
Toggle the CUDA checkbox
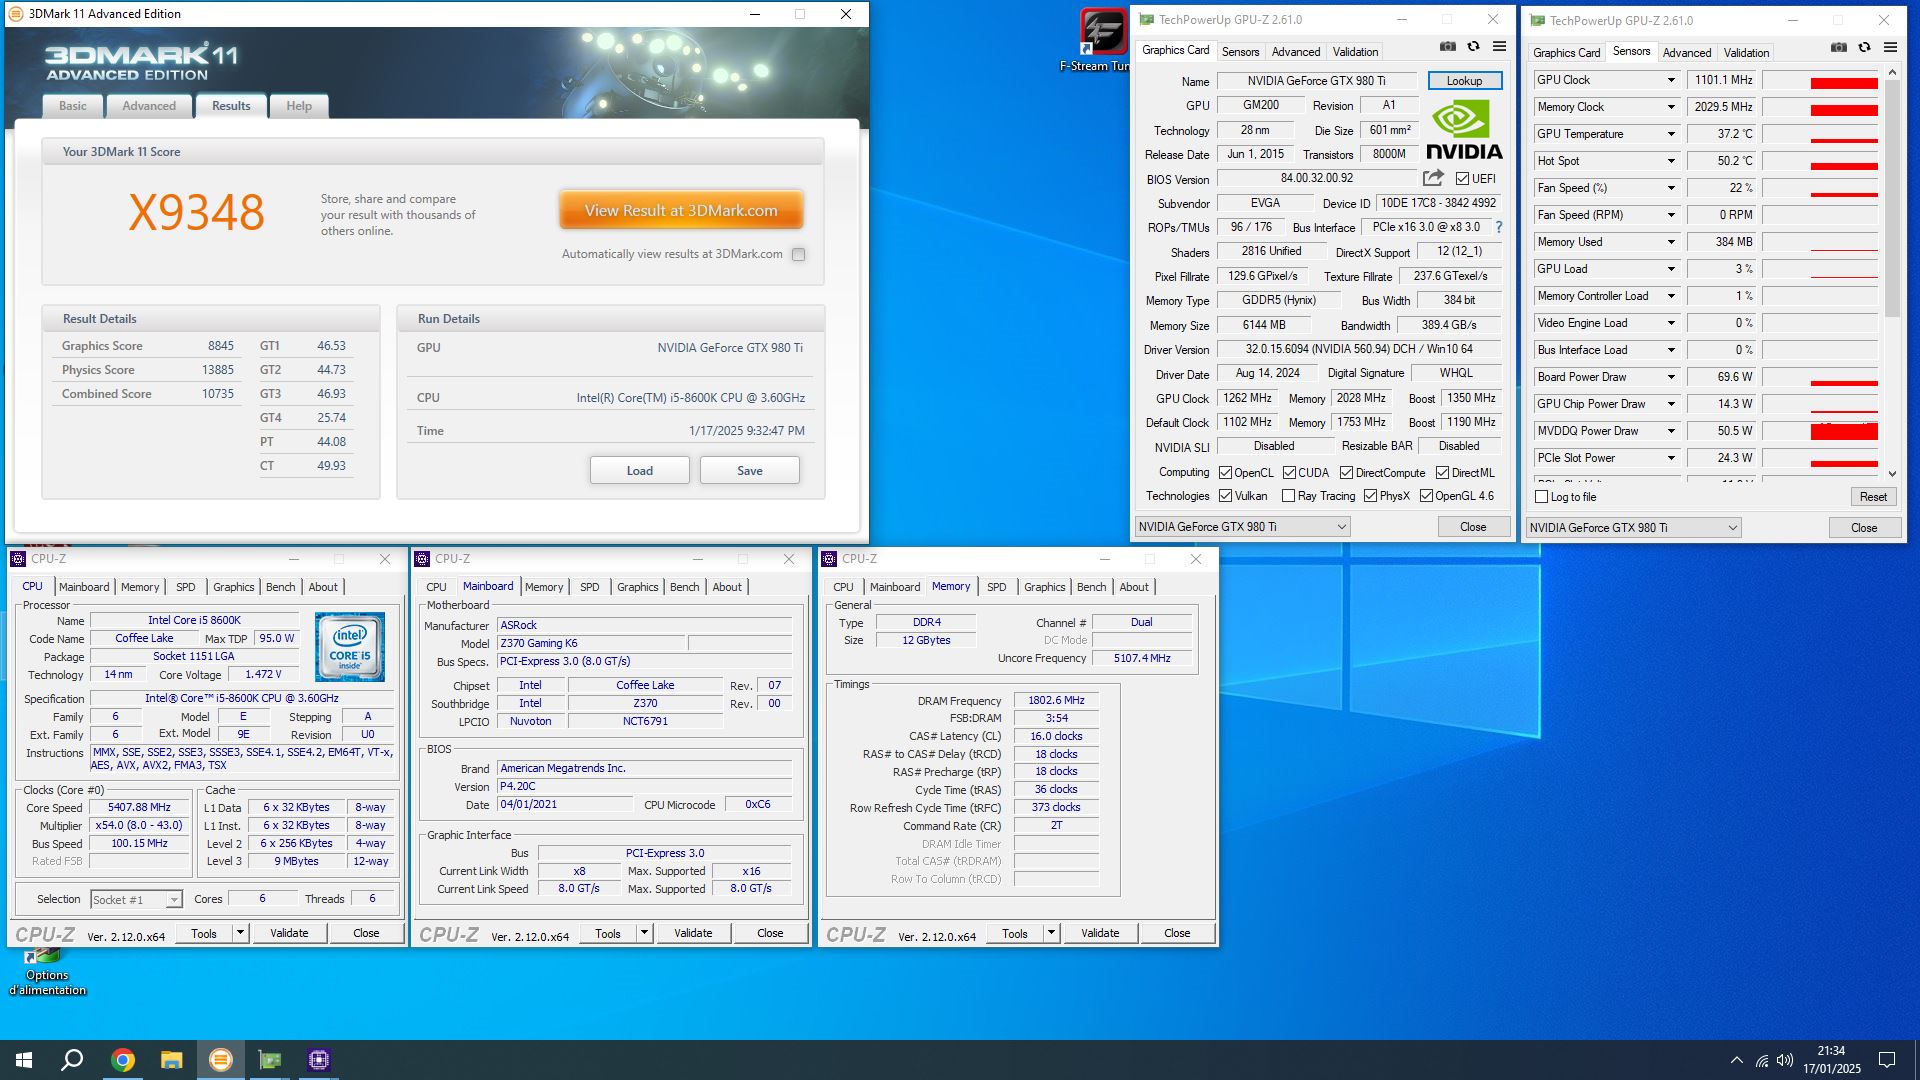coord(1289,472)
